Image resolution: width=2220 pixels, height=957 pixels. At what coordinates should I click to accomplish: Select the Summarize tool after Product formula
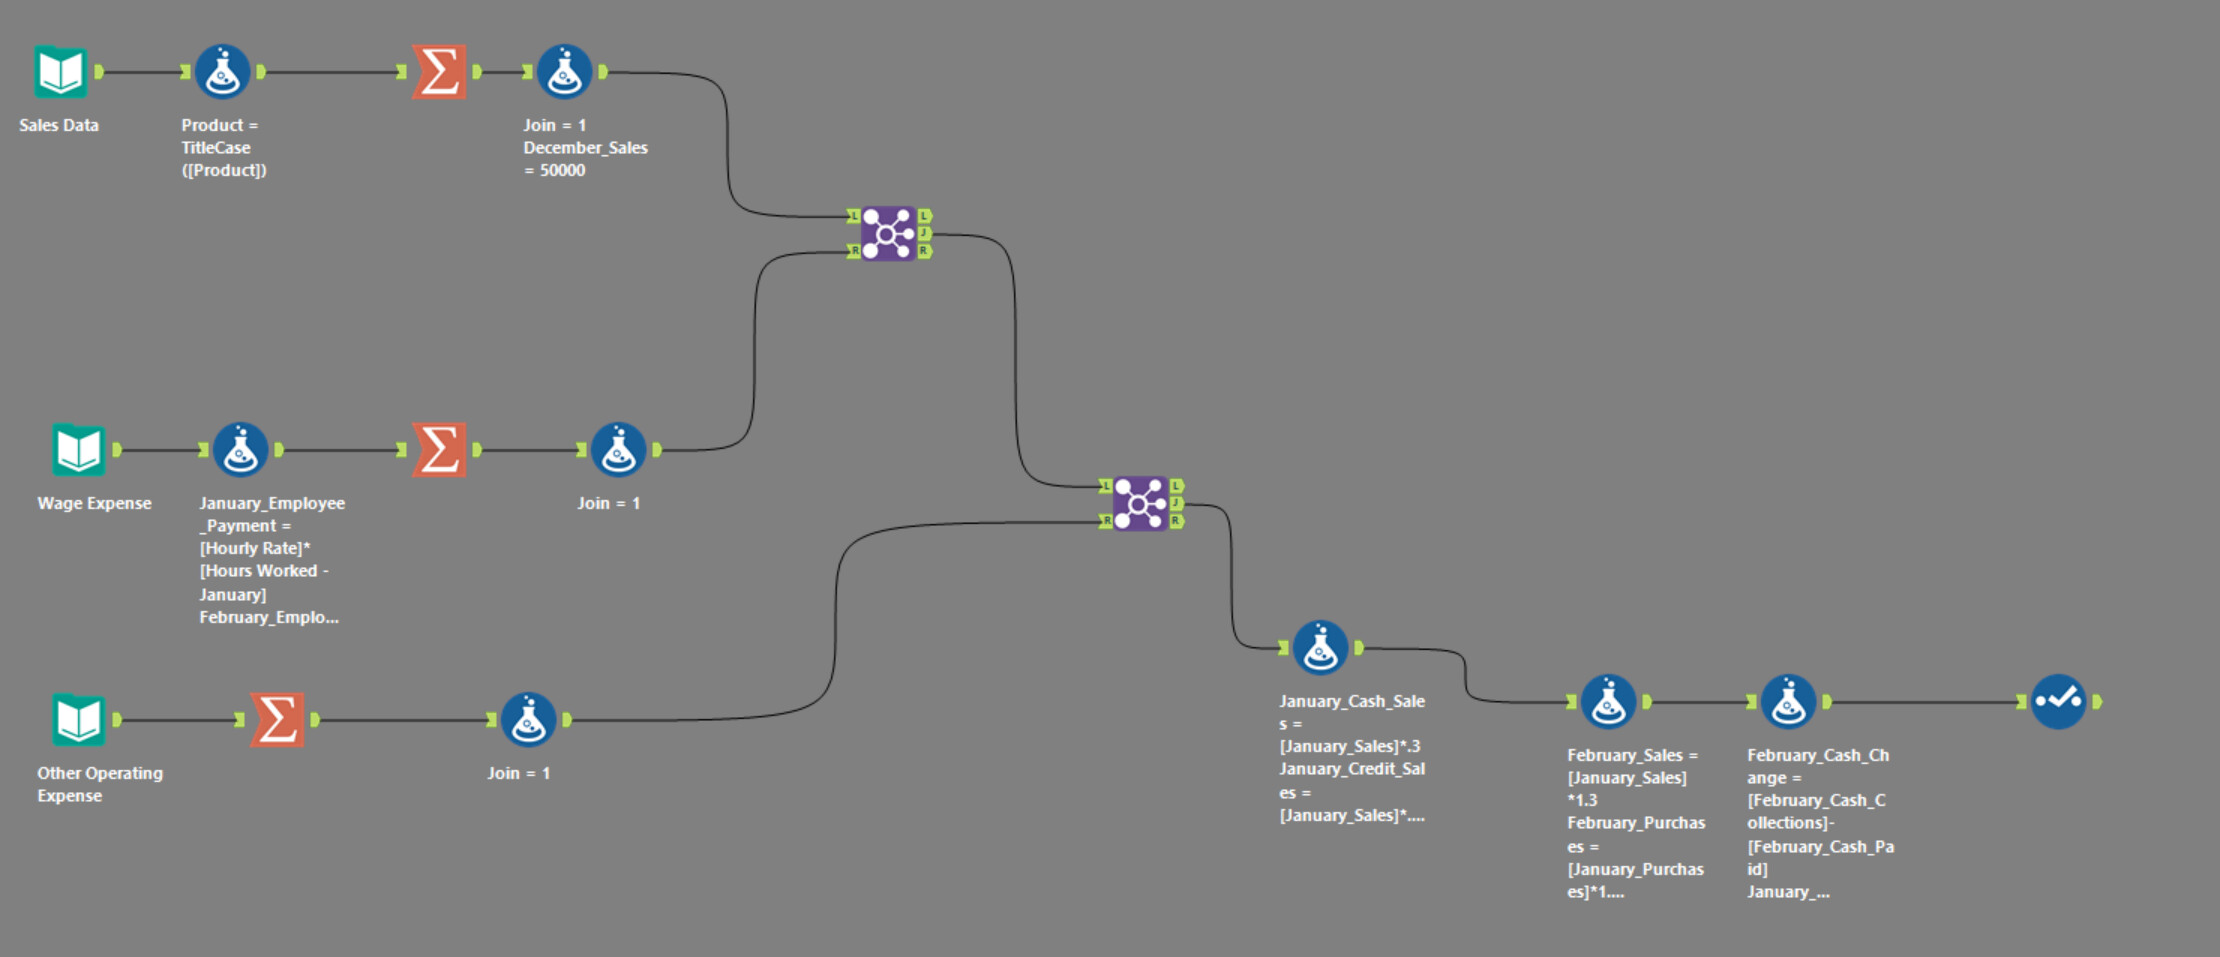439,72
